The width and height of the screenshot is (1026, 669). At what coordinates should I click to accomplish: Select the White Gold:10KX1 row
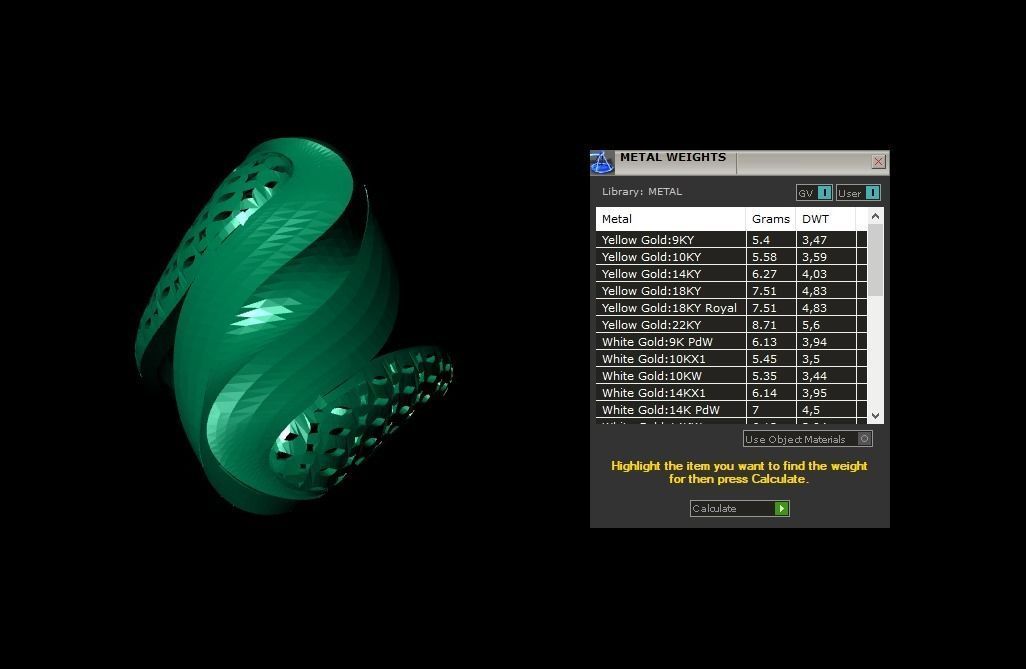click(x=731, y=359)
